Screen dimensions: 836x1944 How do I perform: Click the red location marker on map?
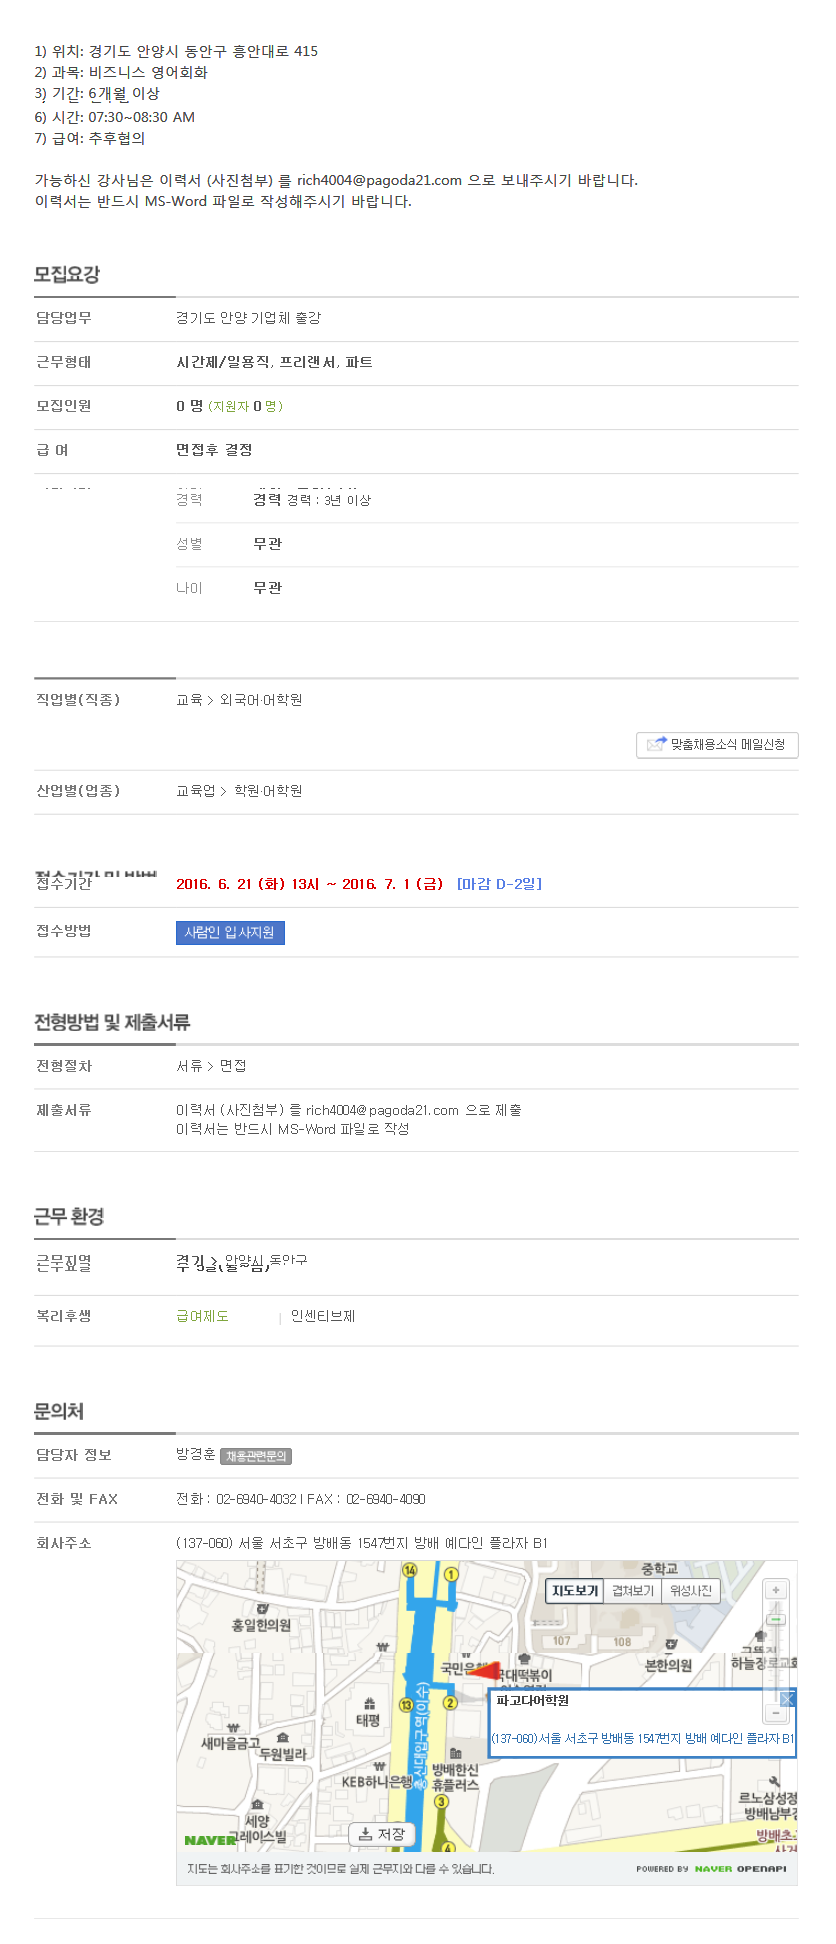(484, 1670)
